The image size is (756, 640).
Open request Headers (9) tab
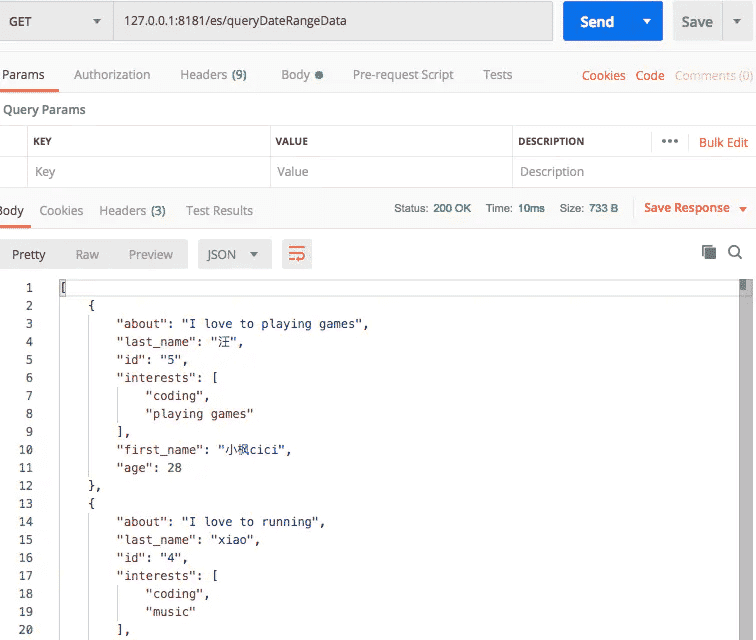214,75
